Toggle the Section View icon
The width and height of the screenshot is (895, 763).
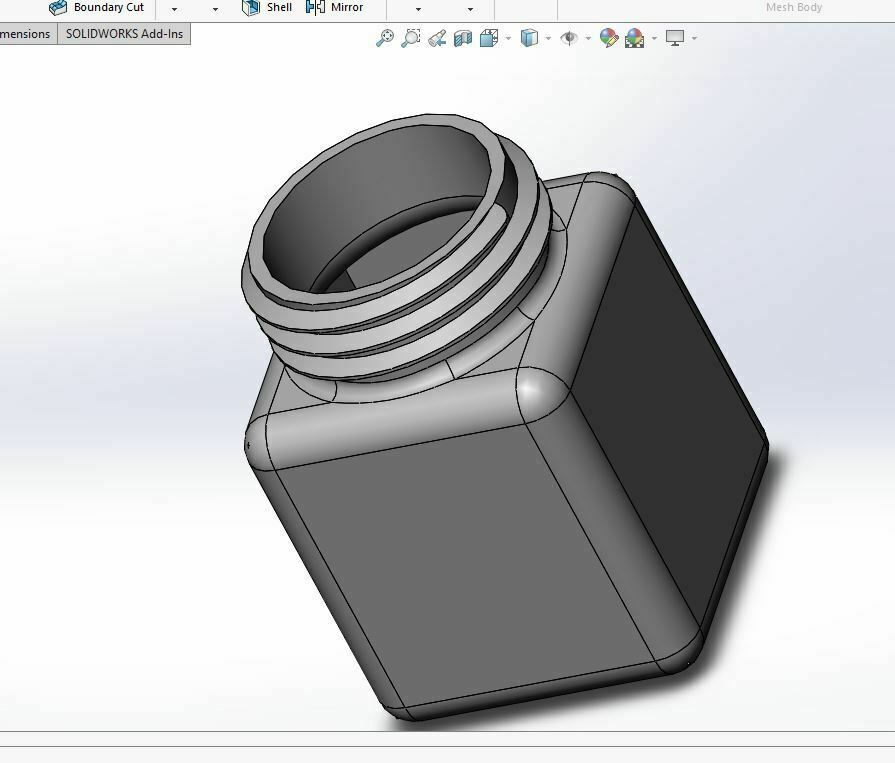pyautogui.click(x=463, y=38)
